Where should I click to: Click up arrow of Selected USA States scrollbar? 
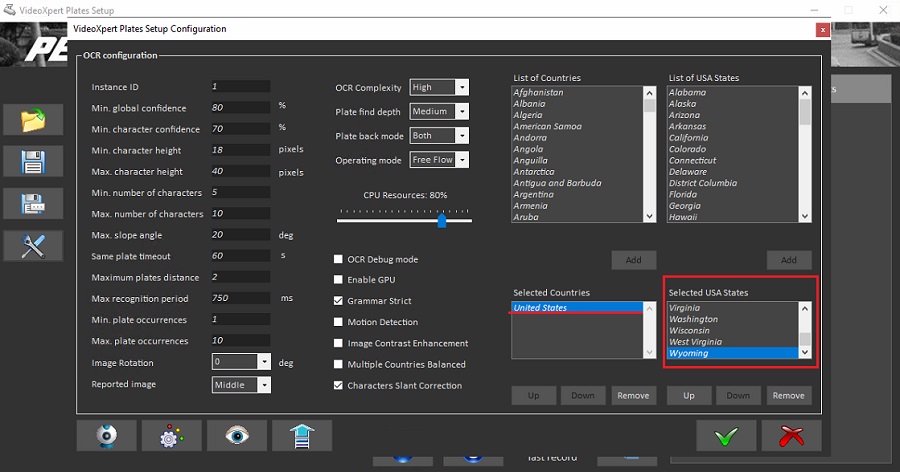point(805,308)
